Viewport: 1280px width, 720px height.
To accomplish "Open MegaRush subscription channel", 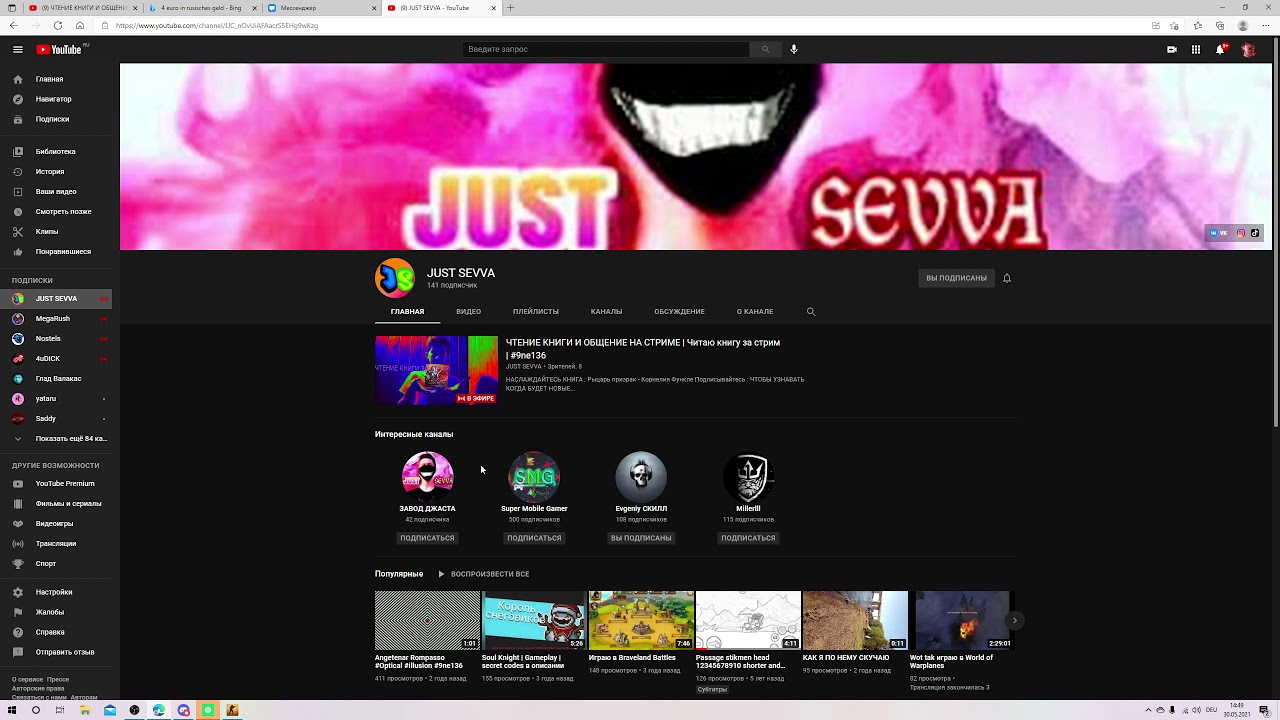I will coord(56,318).
